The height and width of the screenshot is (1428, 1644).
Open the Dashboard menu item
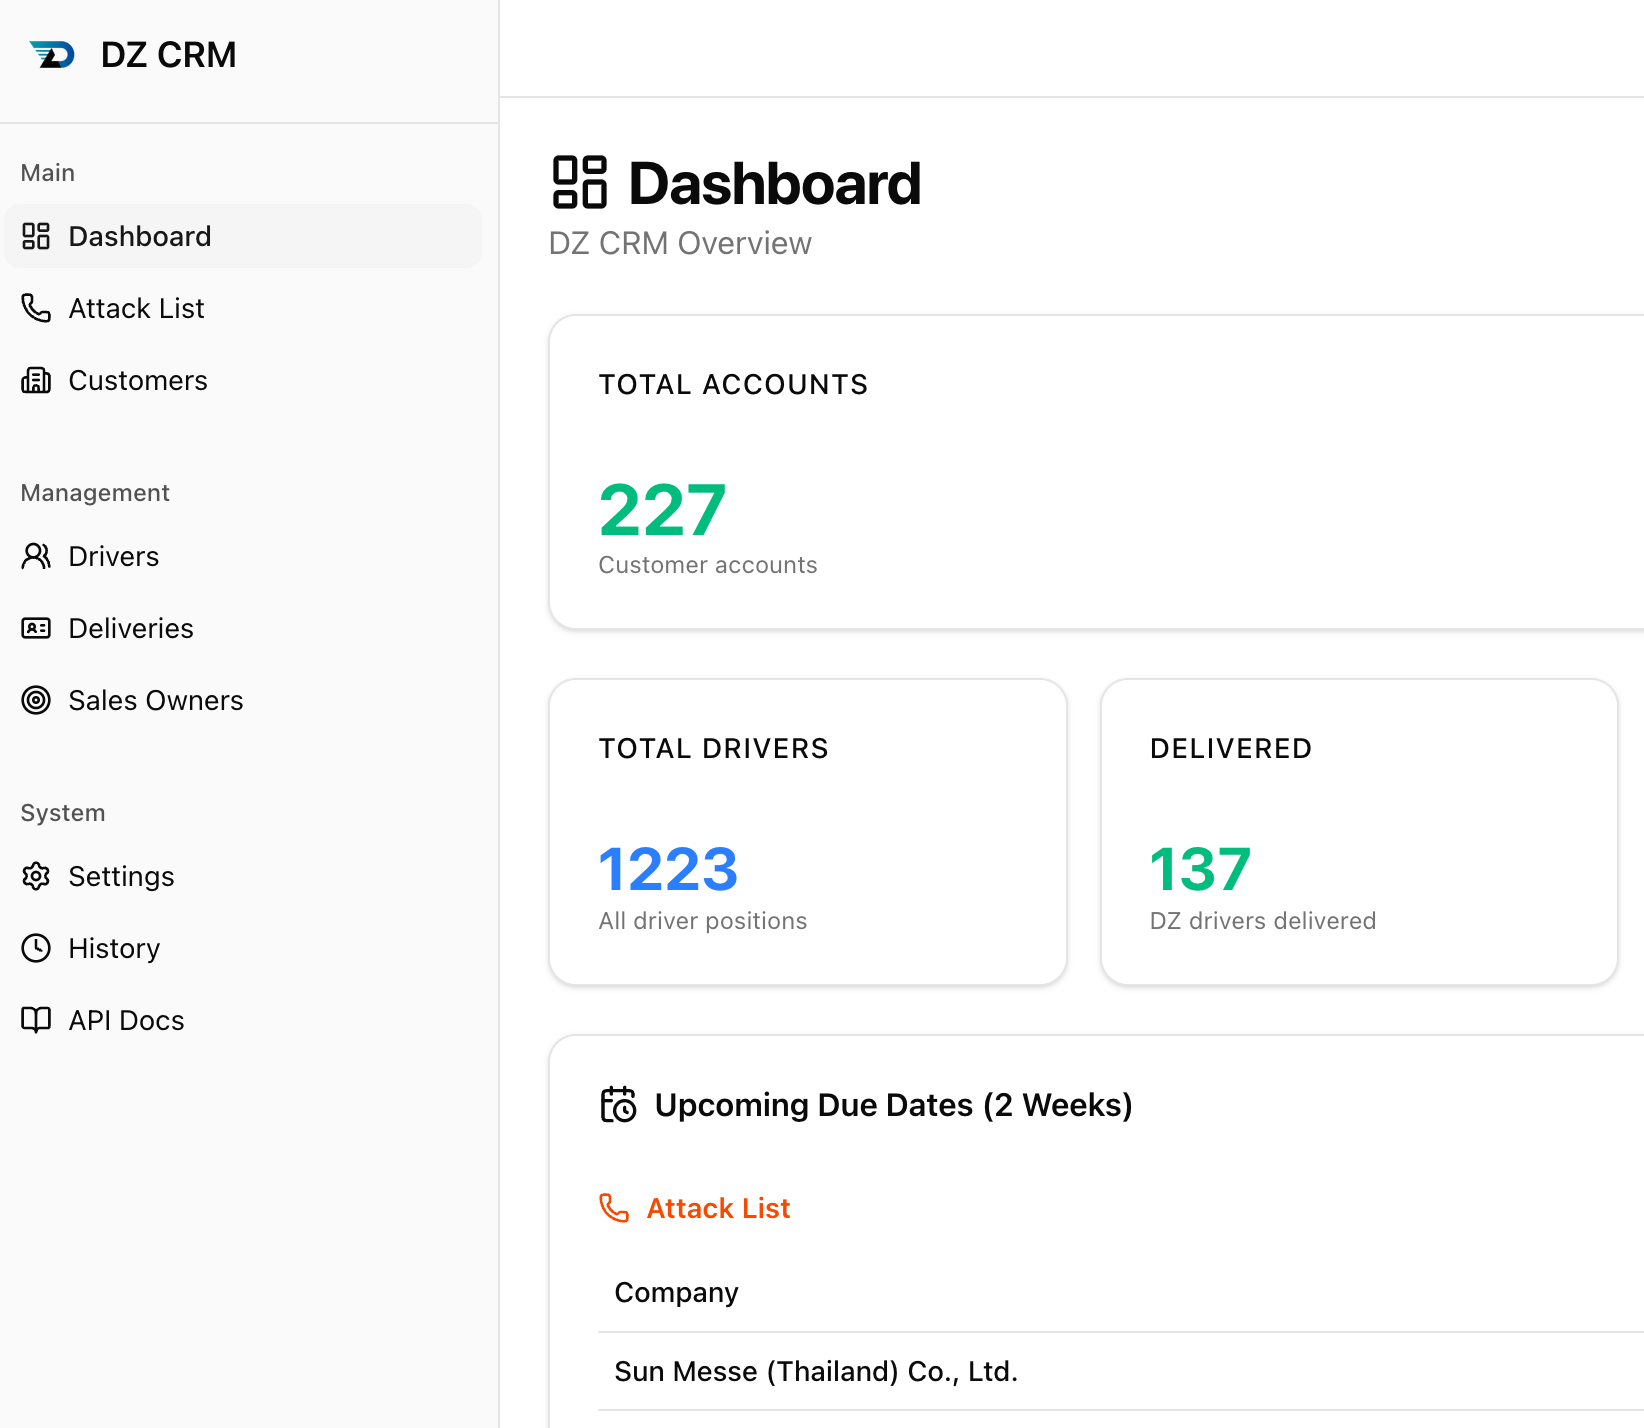[243, 236]
